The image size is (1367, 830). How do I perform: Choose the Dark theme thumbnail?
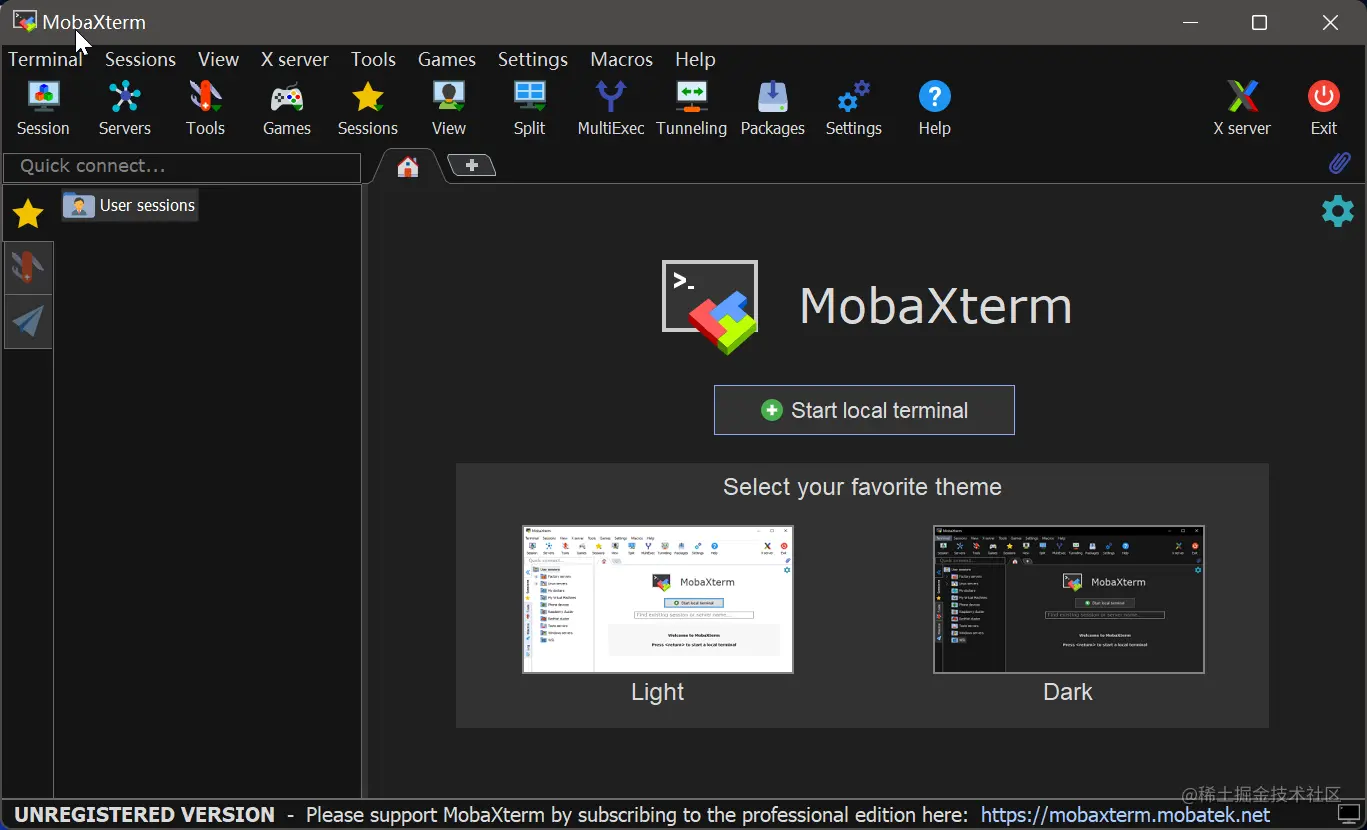(x=1068, y=599)
